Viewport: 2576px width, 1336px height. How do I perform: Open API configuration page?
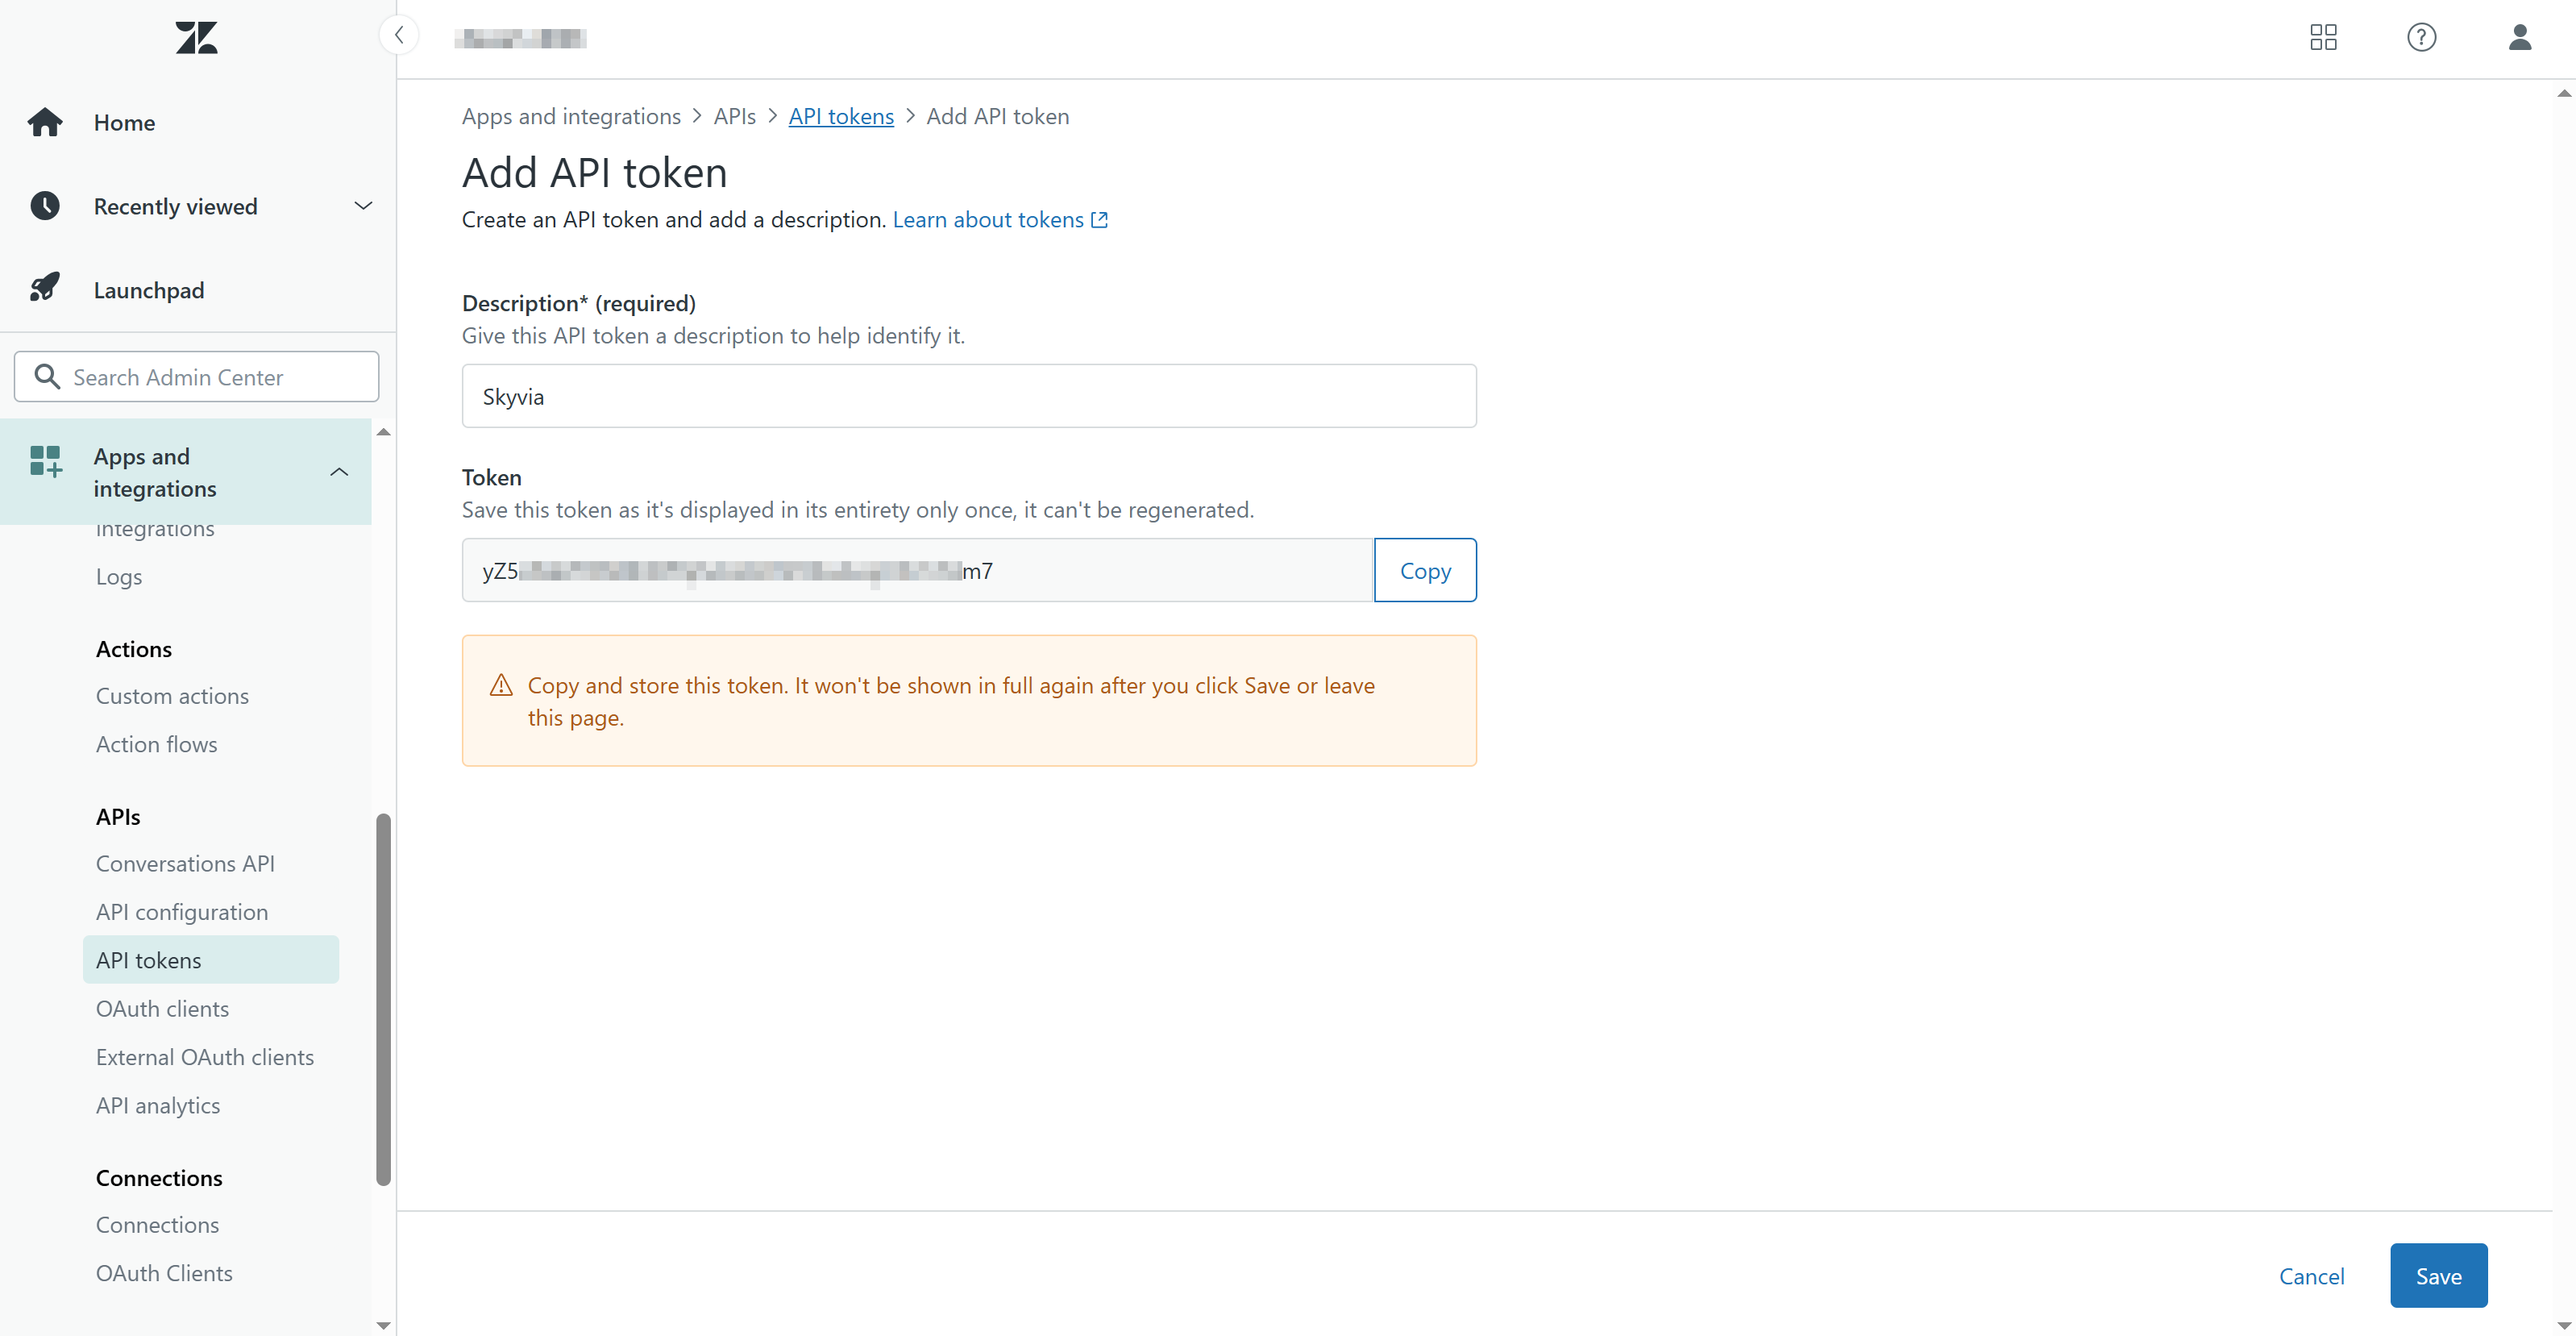click(x=182, y=912)
